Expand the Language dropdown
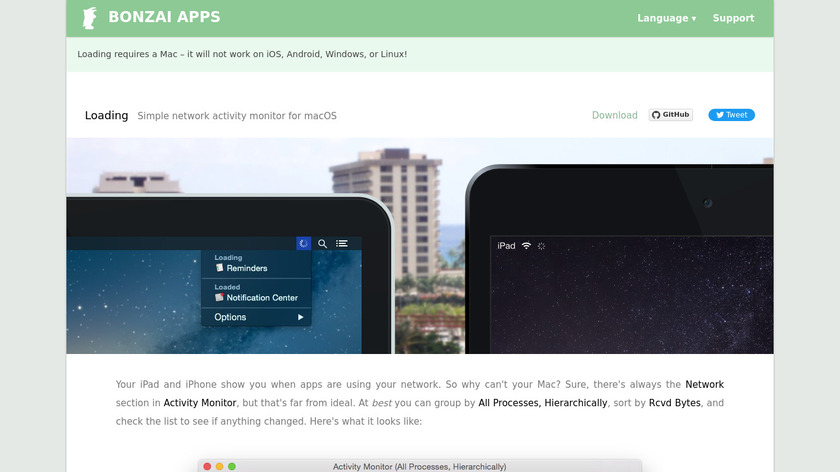This screenshot has height=472, width=840. point(666,18)
